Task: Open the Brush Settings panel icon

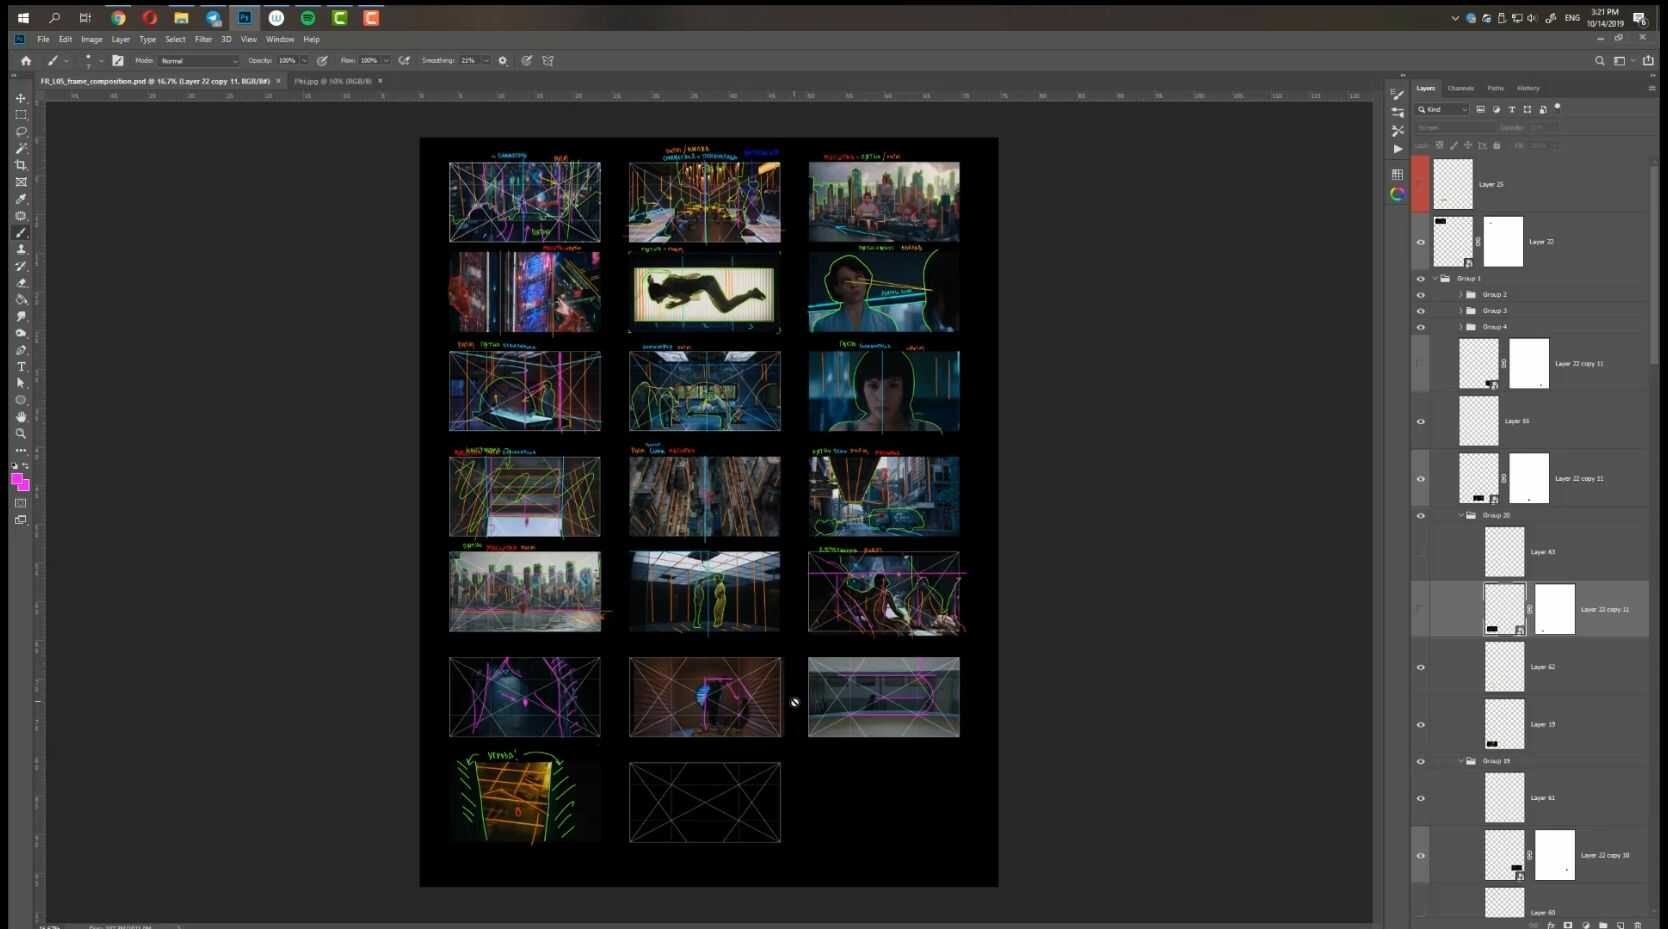Action: click(x=1397, y=94)
